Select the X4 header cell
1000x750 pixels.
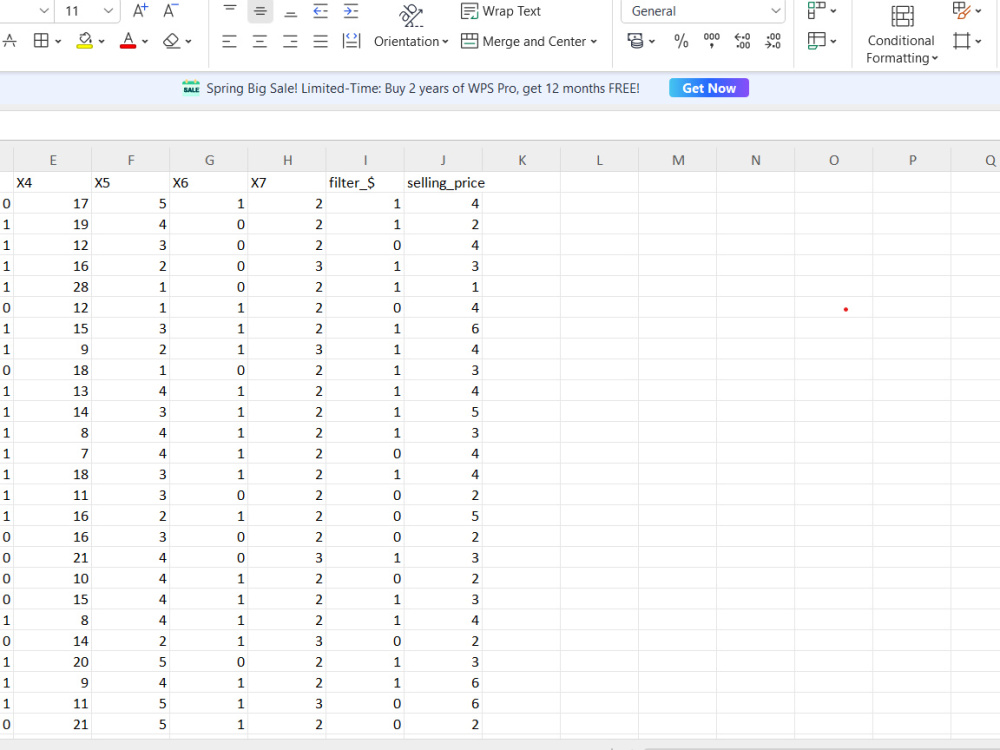pyautogui.click(x=53, y=183)
